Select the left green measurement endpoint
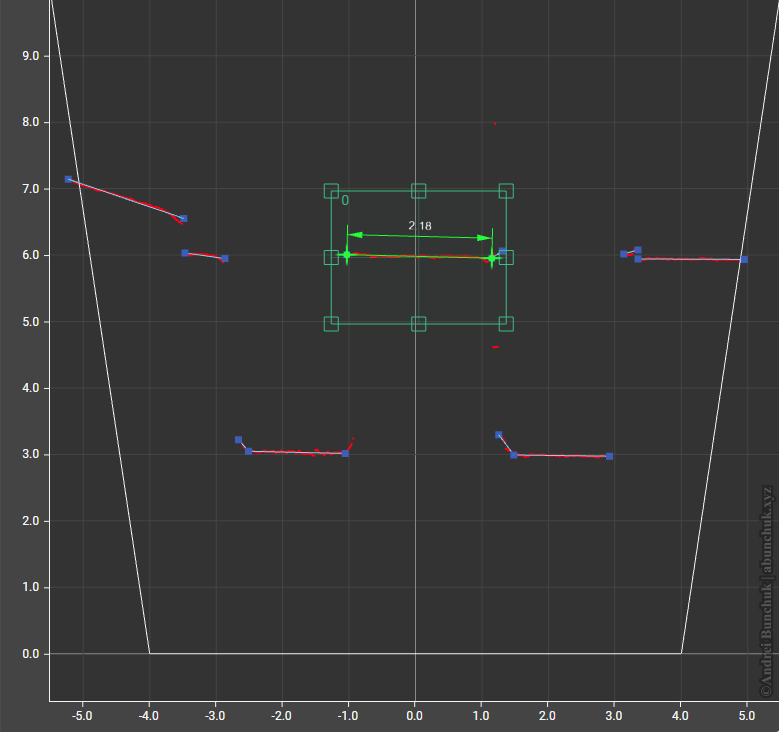779x732 pixels. [347, 255]
